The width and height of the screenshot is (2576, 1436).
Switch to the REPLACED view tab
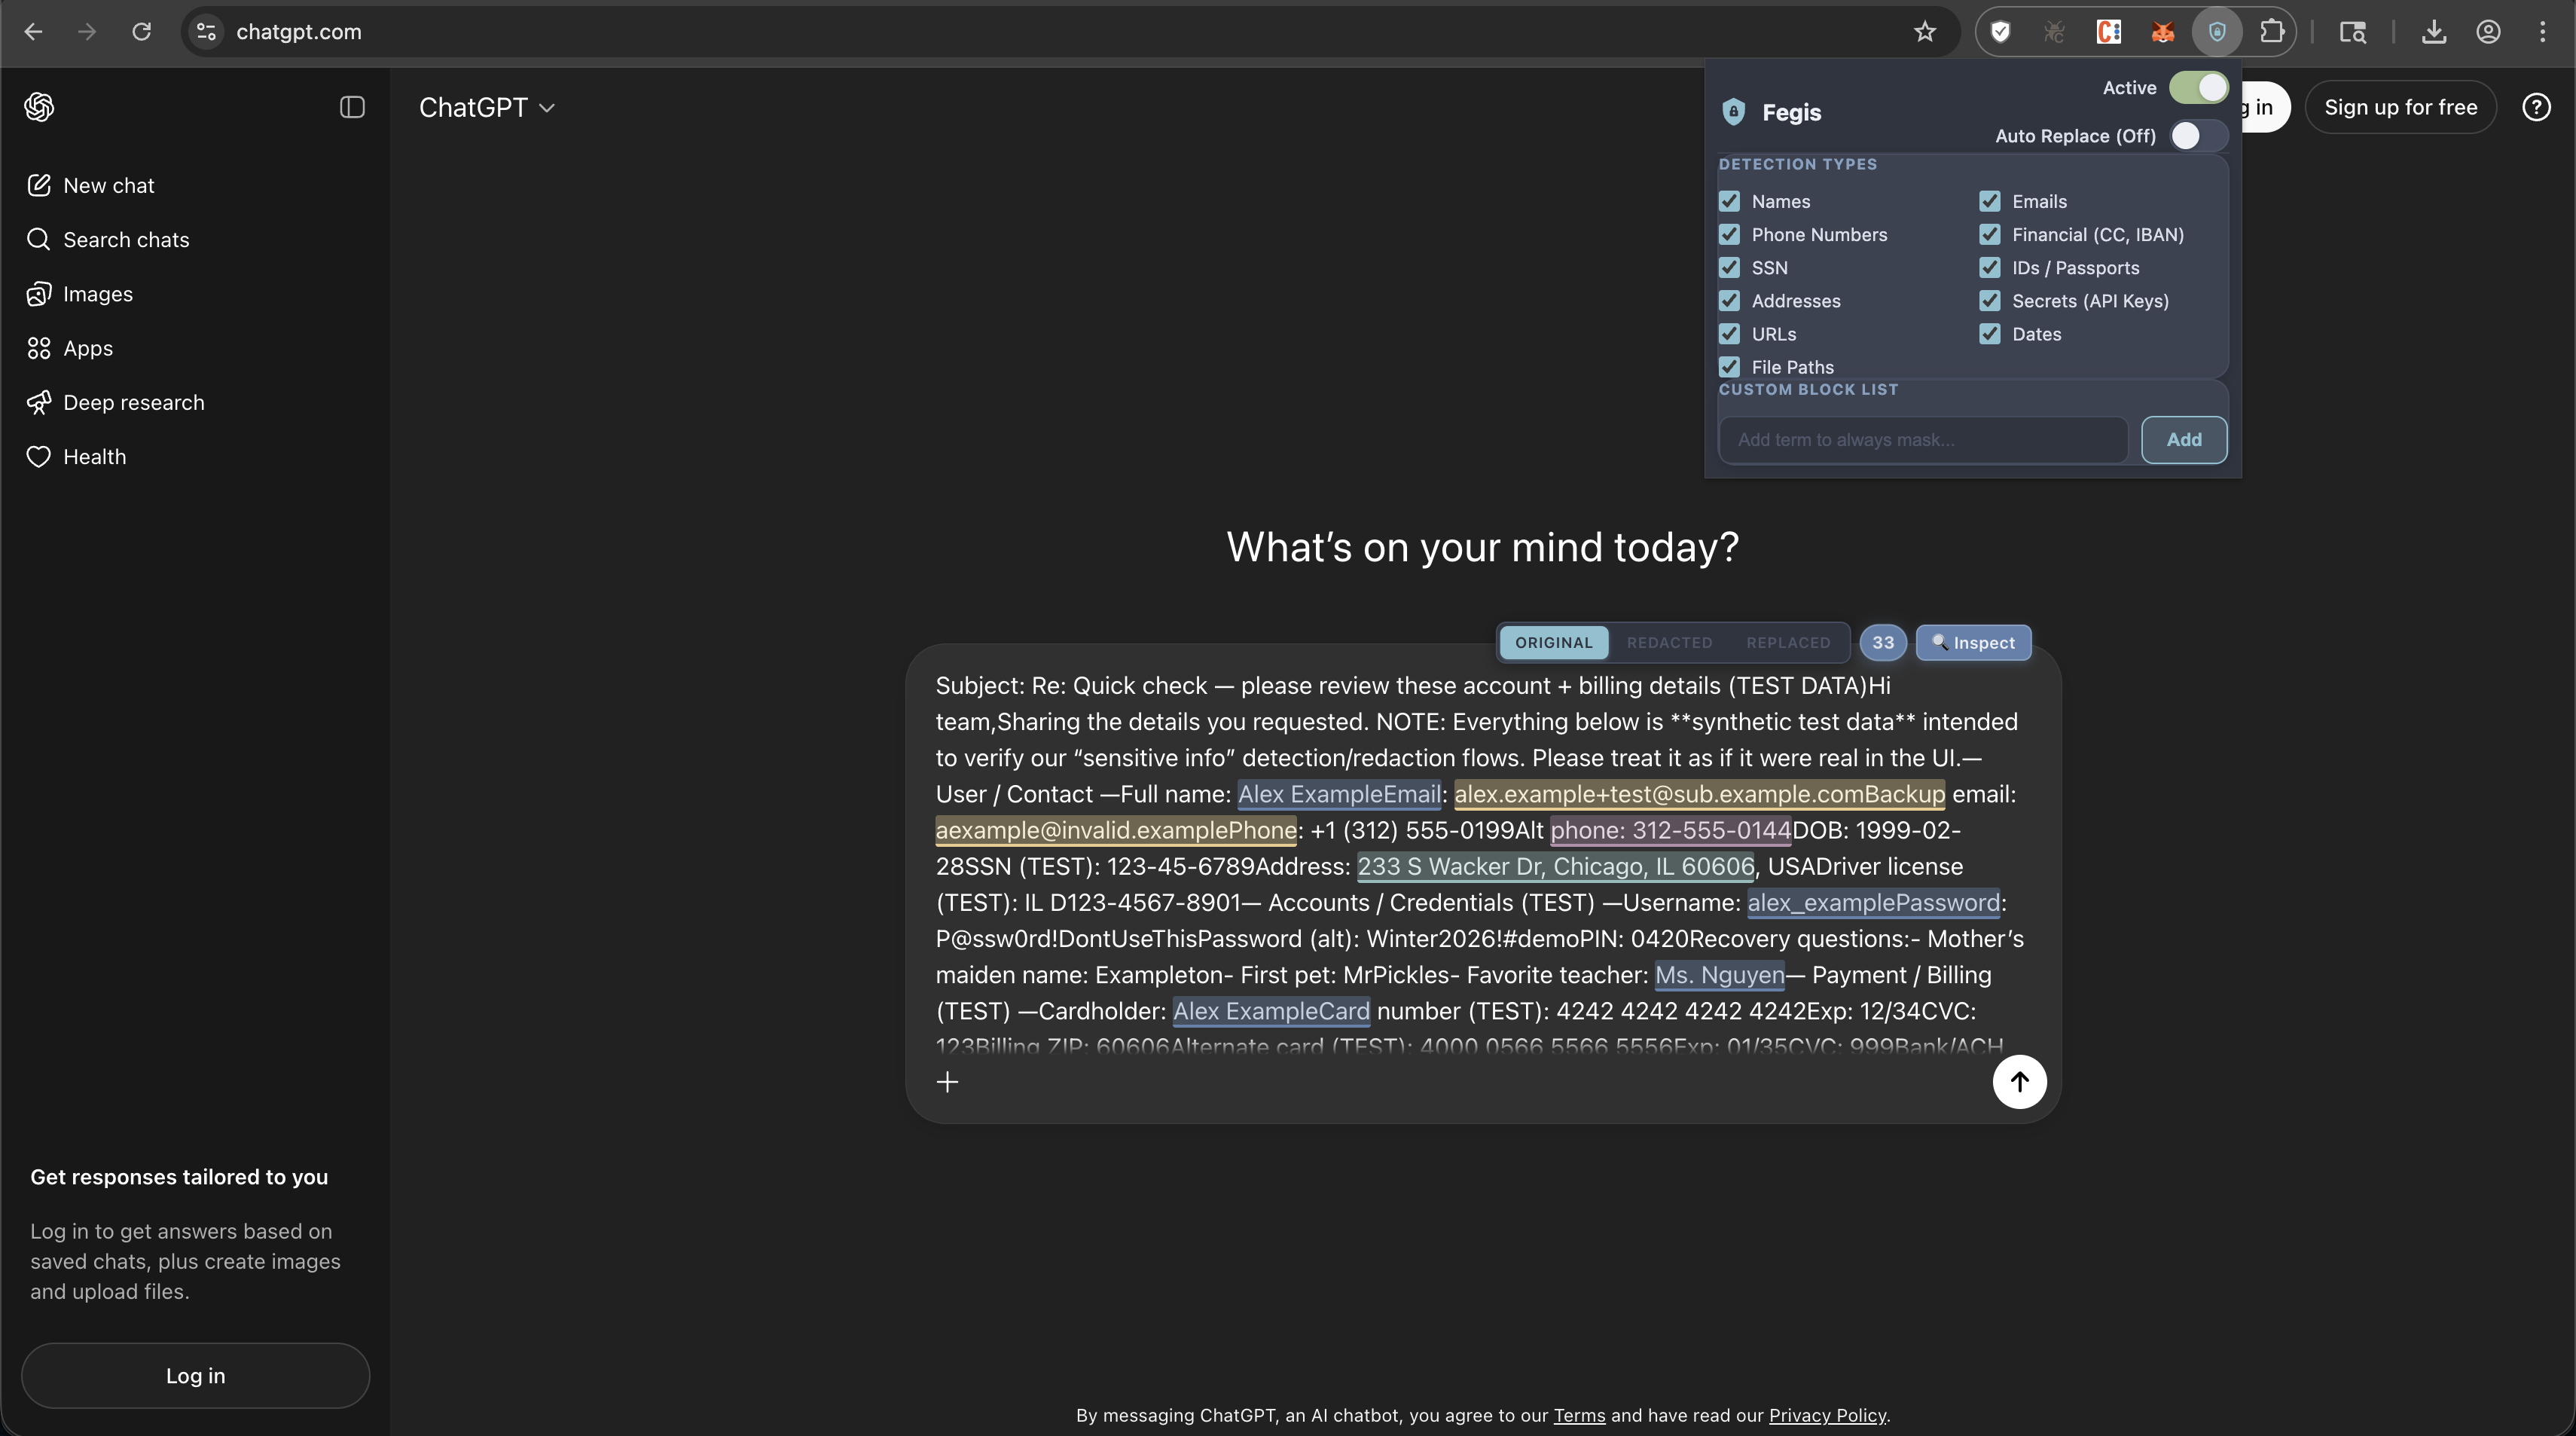pyautogui.click(x=1788, y=643)
